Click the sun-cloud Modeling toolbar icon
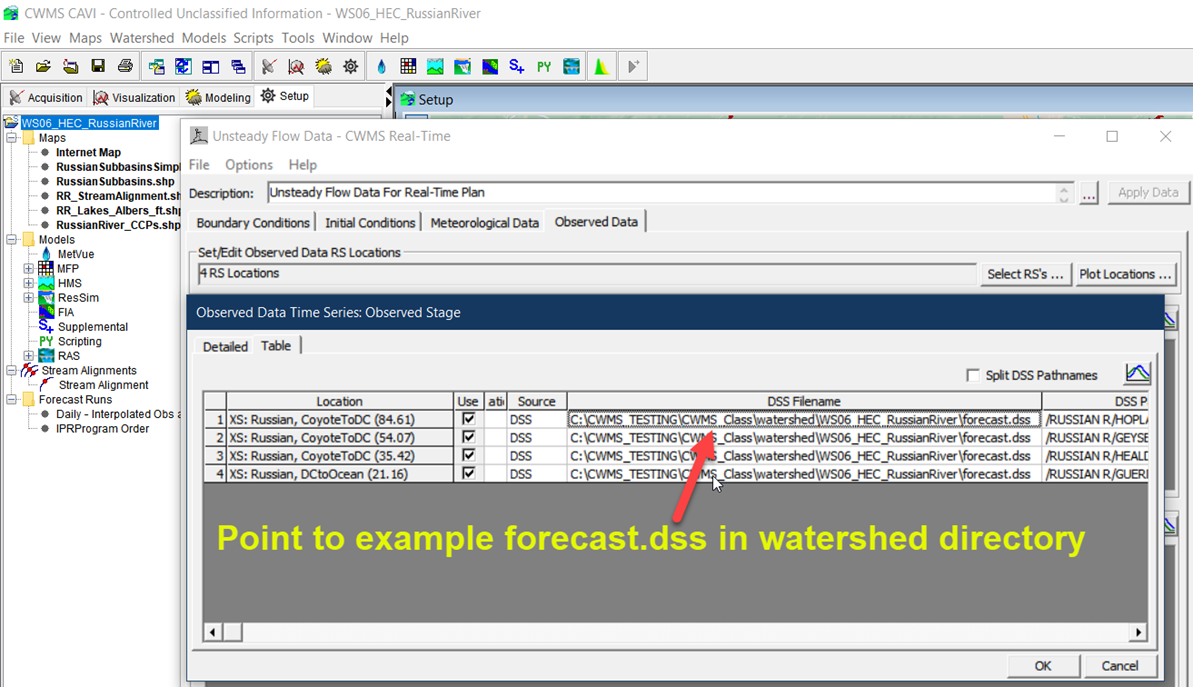Viewport: 1193px width, 687px height. (x=323, y=67)
